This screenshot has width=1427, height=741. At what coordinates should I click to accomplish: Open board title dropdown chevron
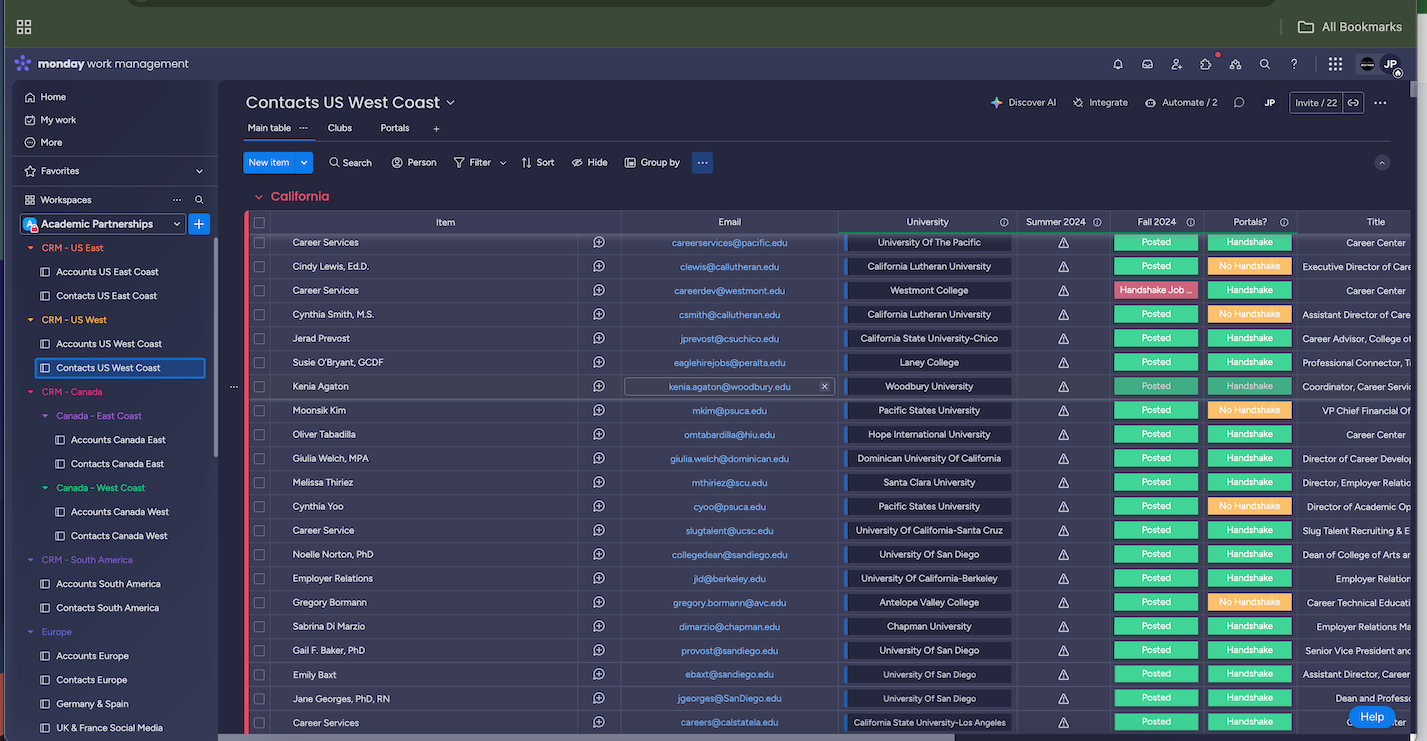coord(451,103)
